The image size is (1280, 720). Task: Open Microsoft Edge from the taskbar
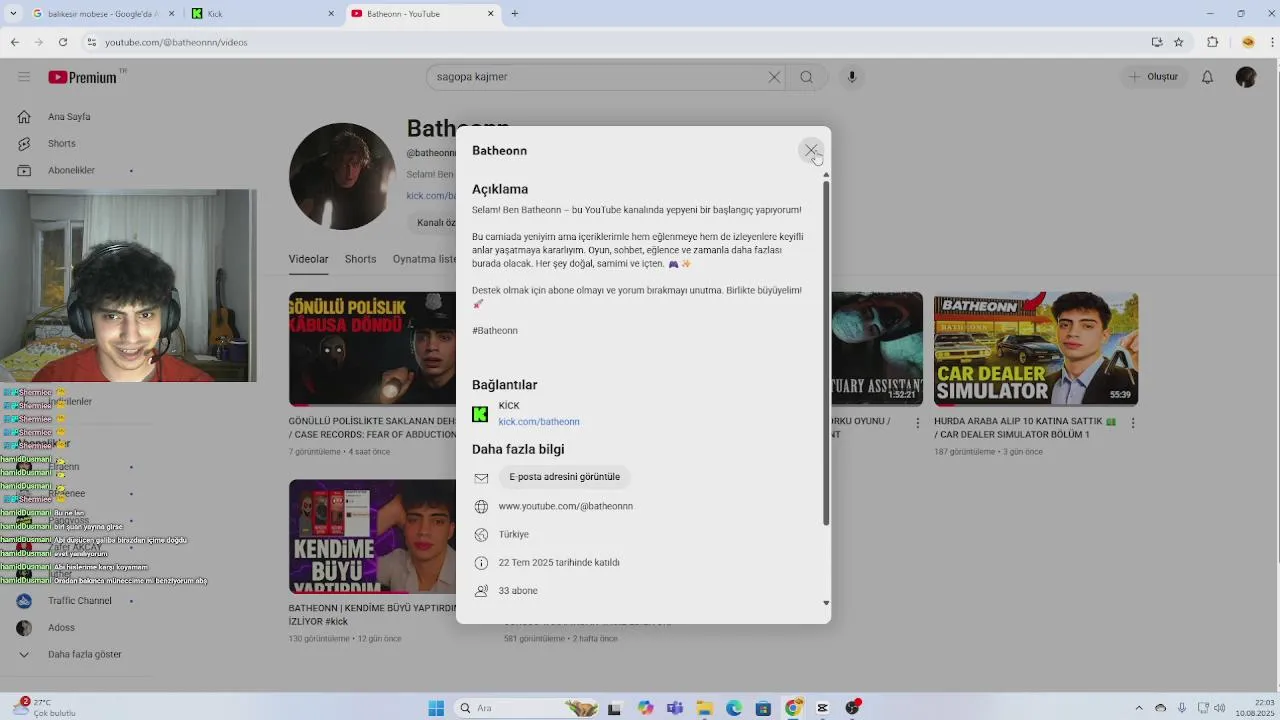[x=734, y=708]
